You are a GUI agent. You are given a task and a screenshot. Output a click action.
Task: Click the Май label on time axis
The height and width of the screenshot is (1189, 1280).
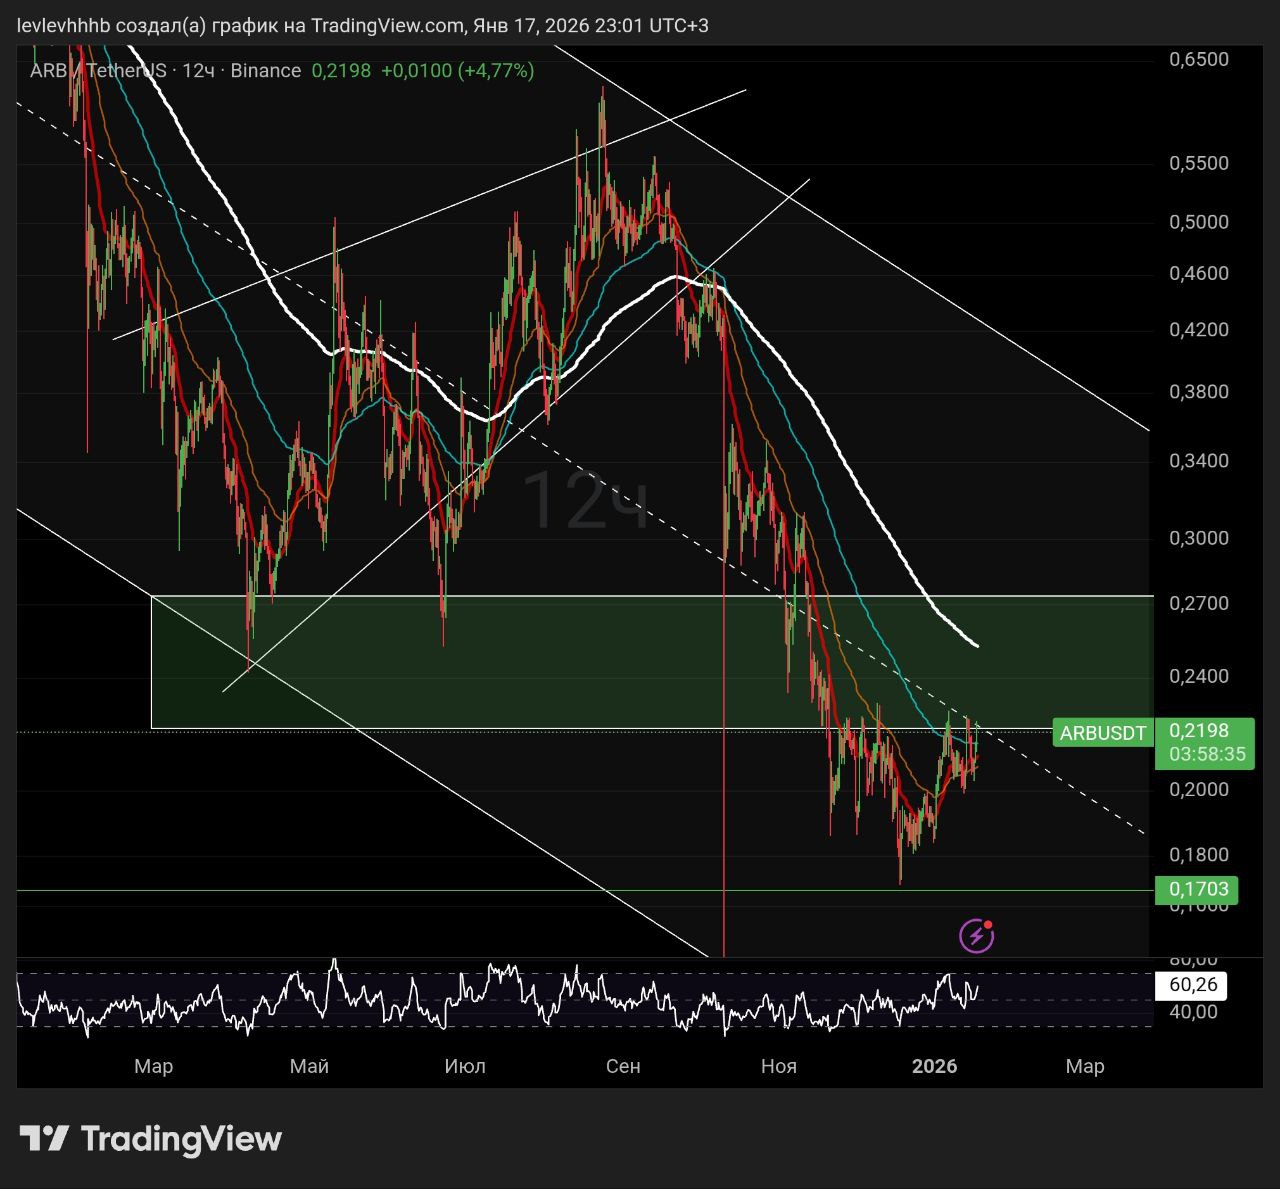(x=309, y=1066)
